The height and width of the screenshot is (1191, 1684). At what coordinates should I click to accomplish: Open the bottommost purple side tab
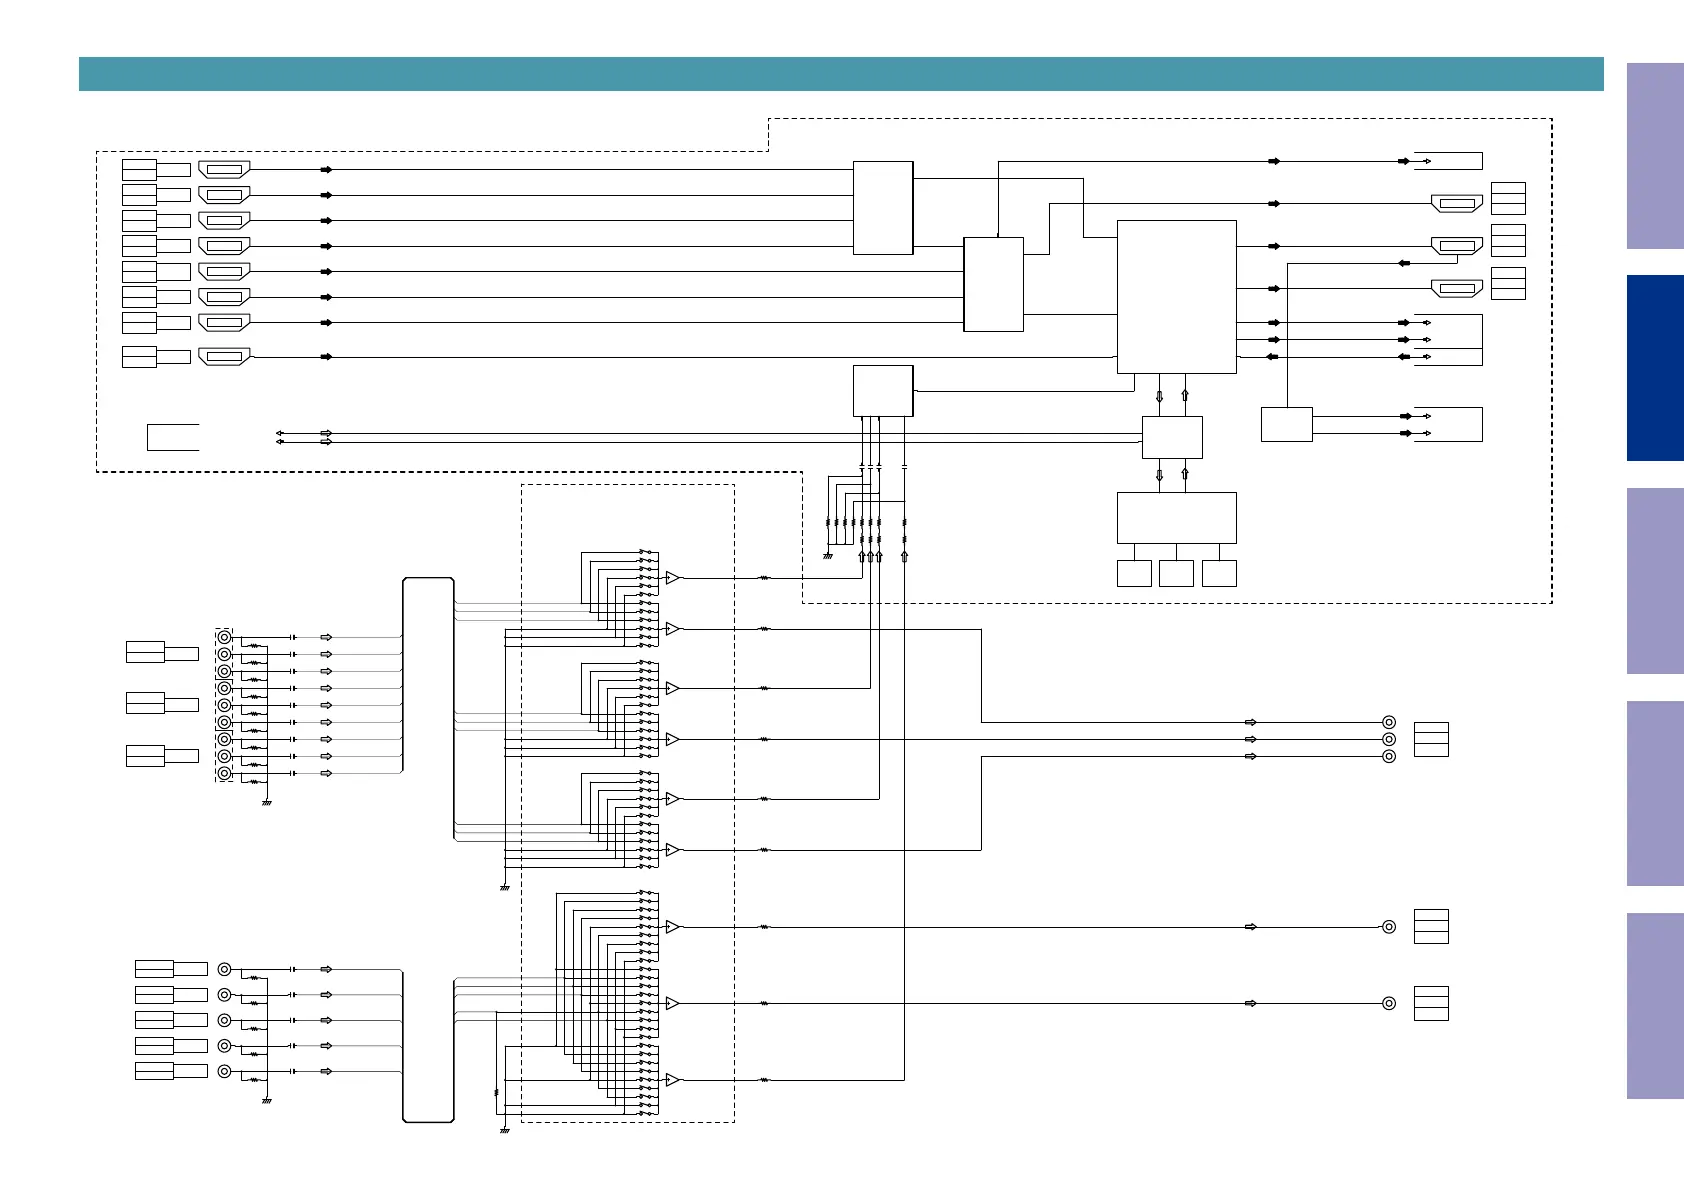1655,1006
